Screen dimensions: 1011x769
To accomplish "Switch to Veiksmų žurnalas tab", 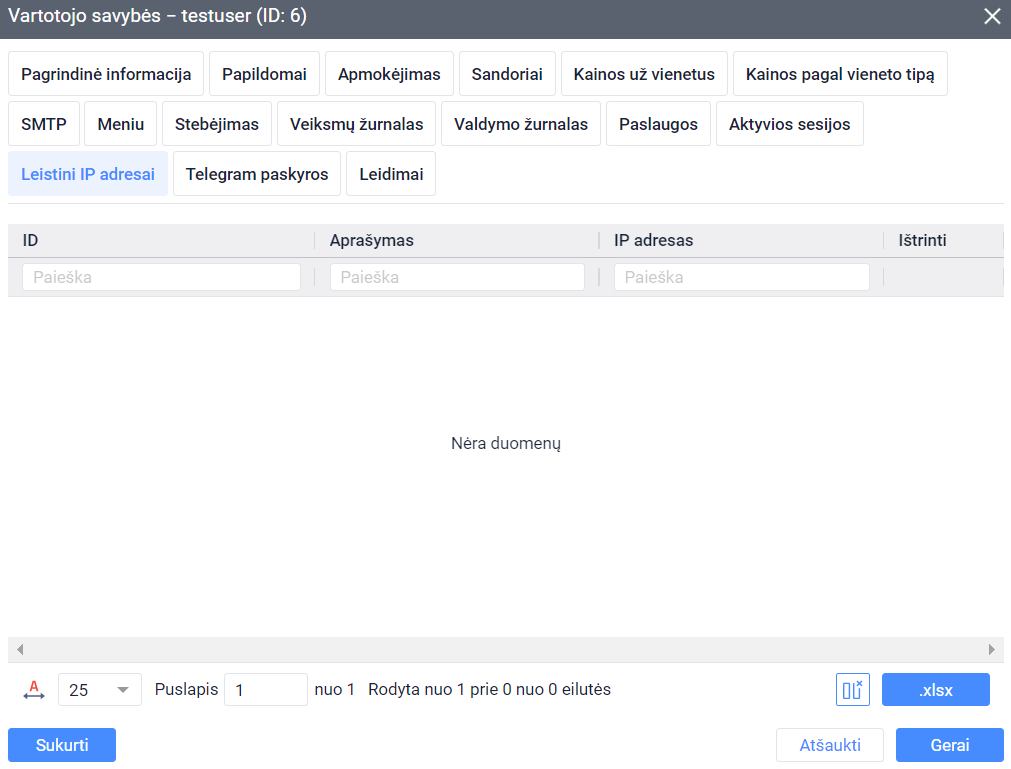I will coord(356,124).
